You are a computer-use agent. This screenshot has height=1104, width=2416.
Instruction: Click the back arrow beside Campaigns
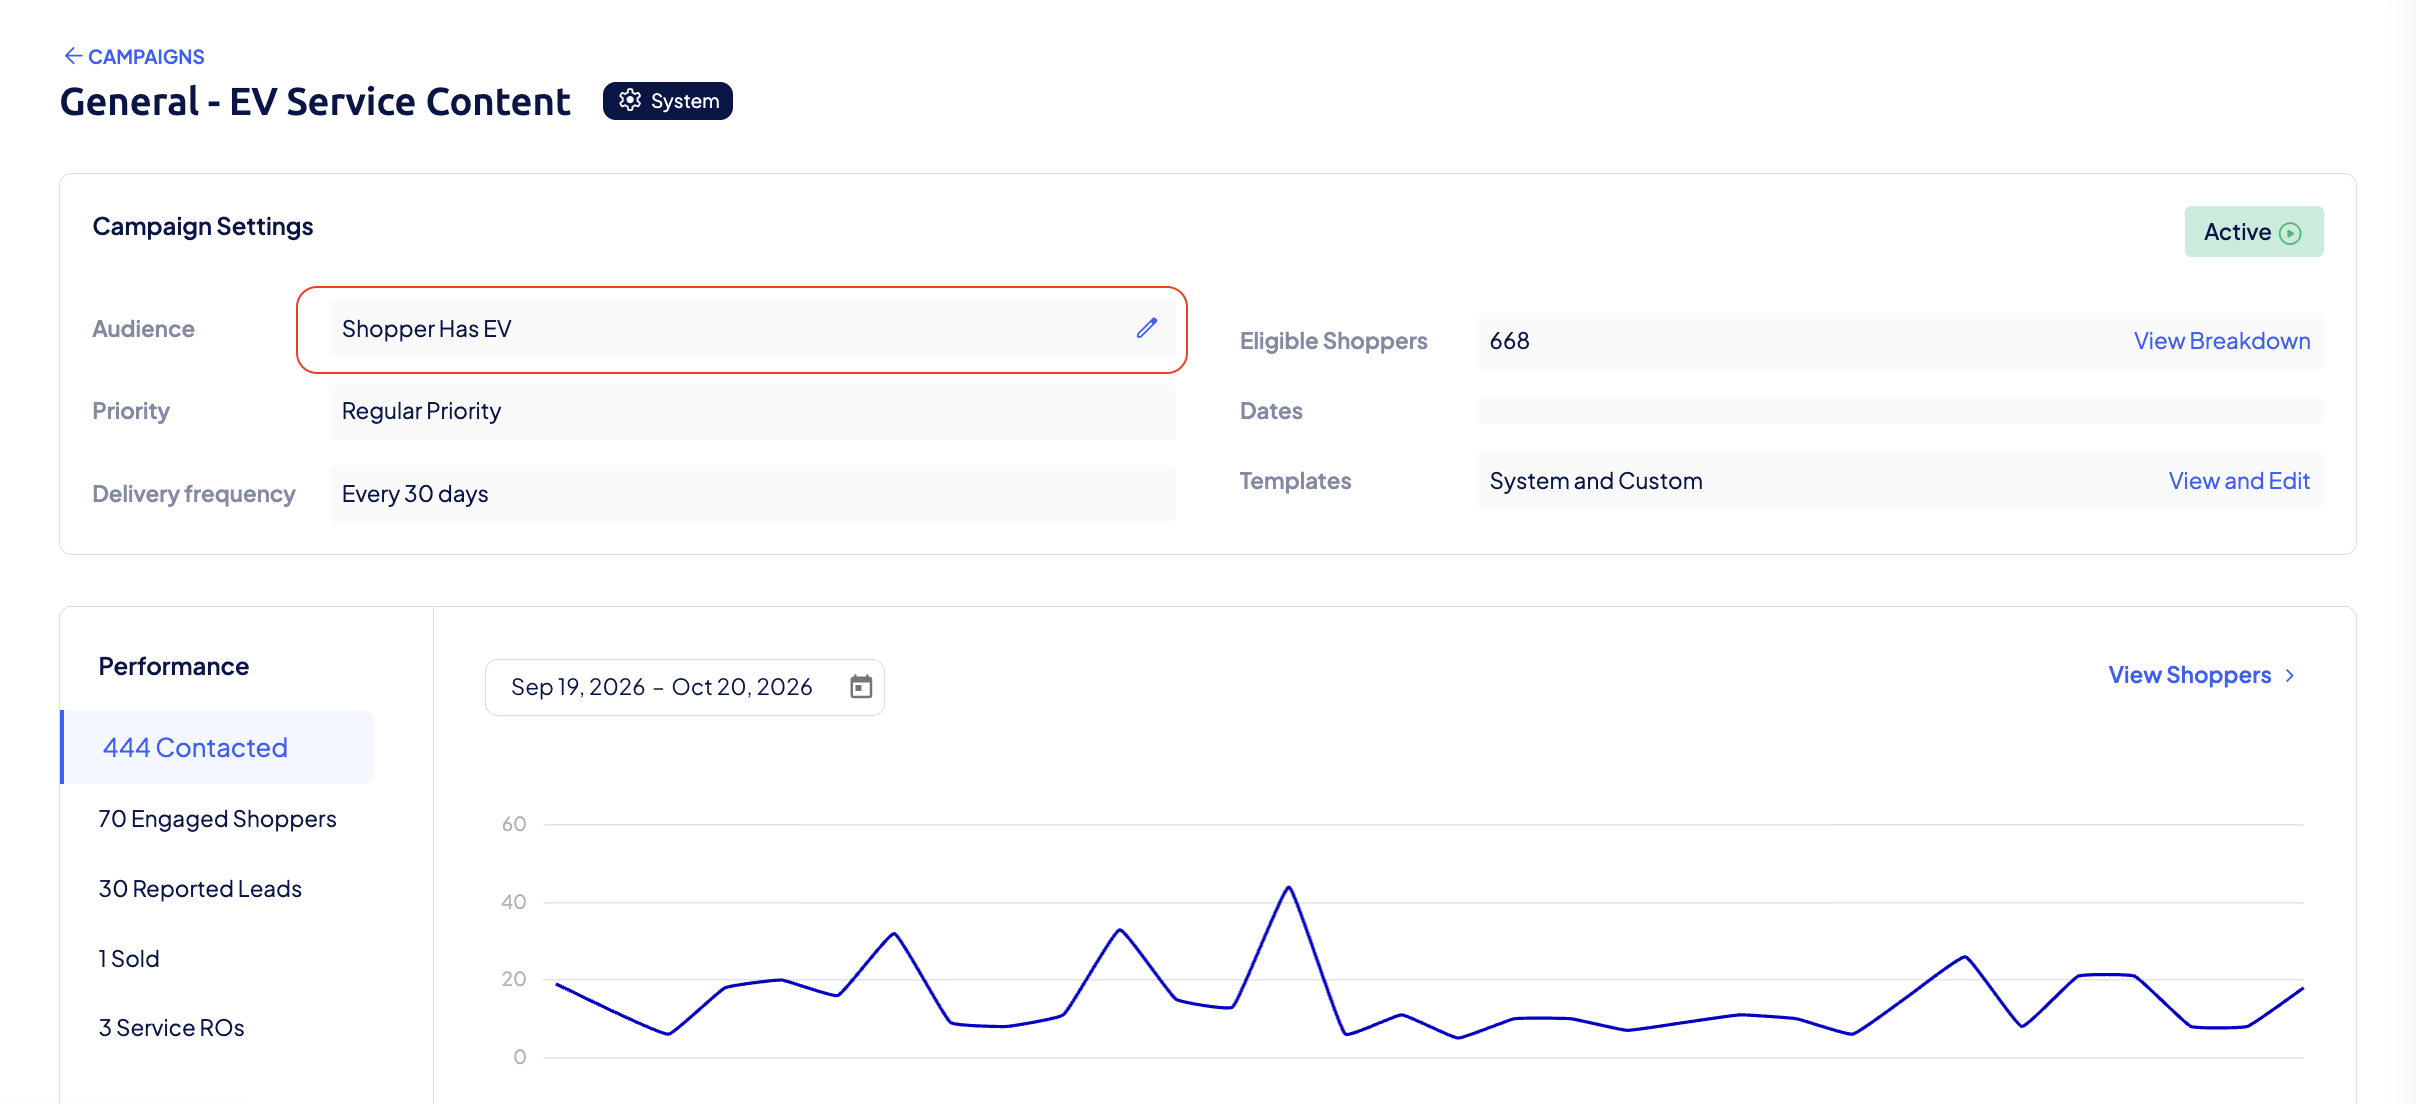click(x=73, y=56)
